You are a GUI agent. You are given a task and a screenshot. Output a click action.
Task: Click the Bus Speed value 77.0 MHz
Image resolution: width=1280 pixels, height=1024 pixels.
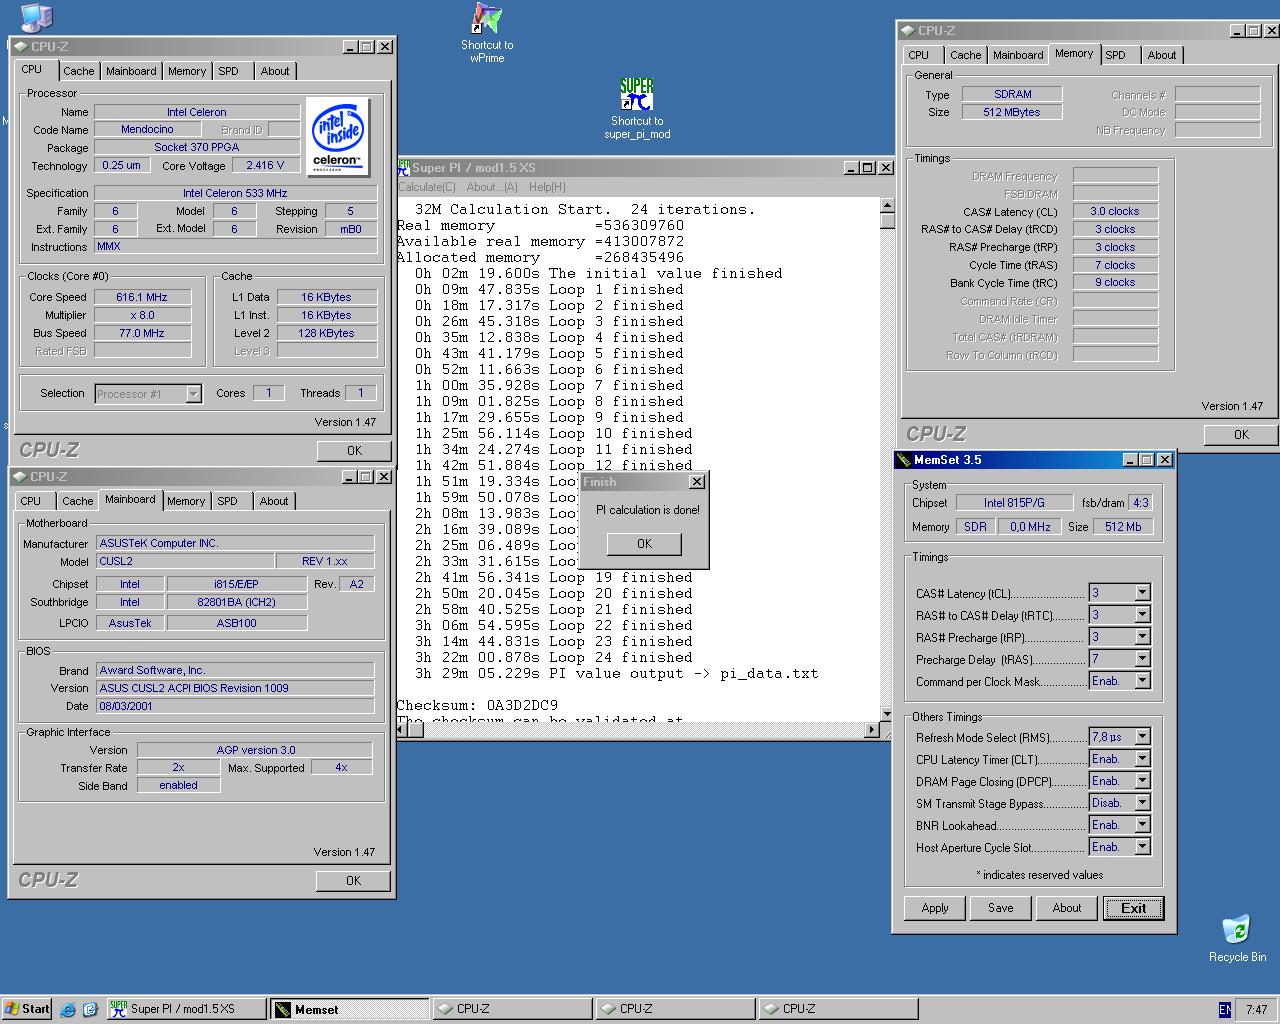142,333
